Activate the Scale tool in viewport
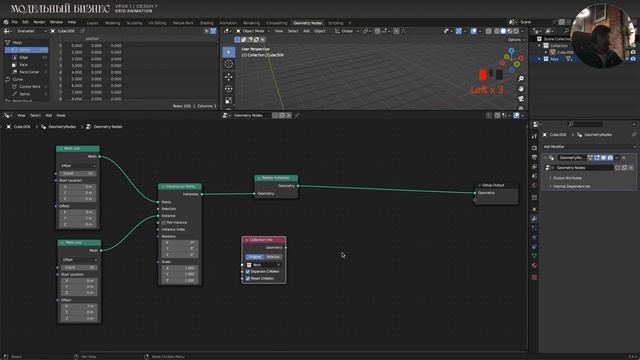The height and width of the screenshot is (360, 640). (x=229, y=100)
